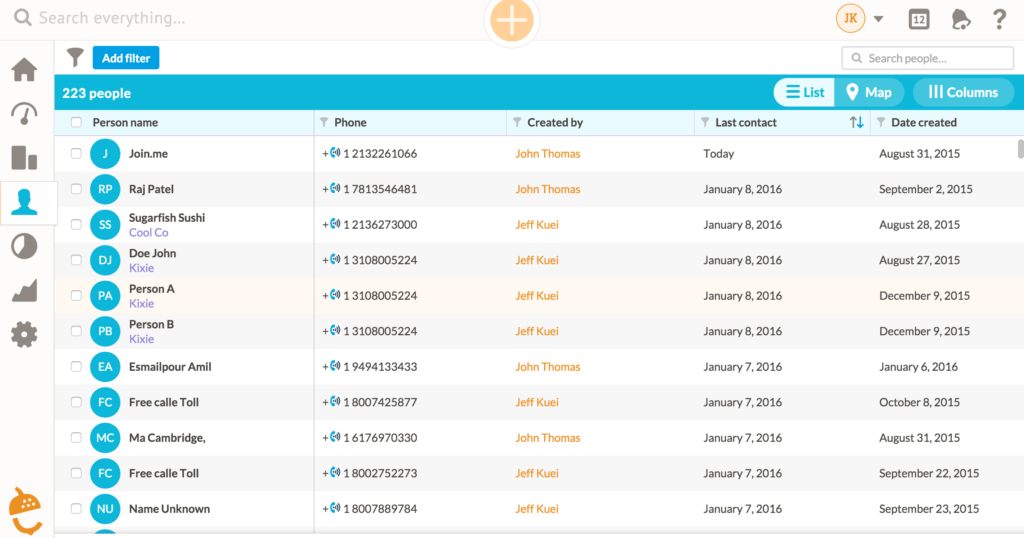Image resolution: width=1024 pixels, height=538 pixels.
Task: Open the companies building icon in the sidebar
Action: tap(24, 157)
